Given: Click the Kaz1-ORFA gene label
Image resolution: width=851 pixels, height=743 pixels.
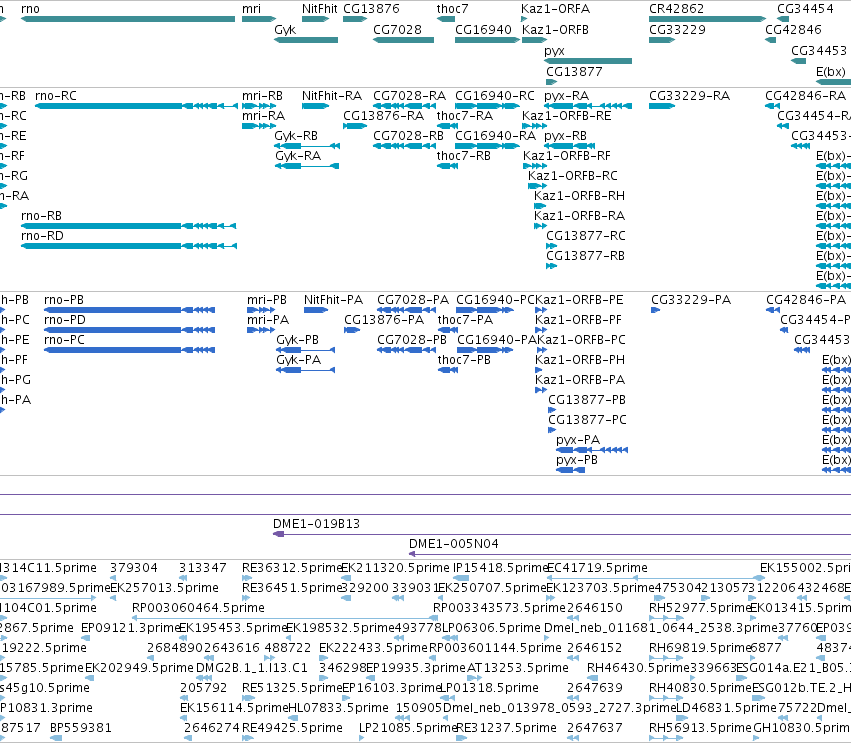Looking at the screenshot, I should [x=555, y=9].
